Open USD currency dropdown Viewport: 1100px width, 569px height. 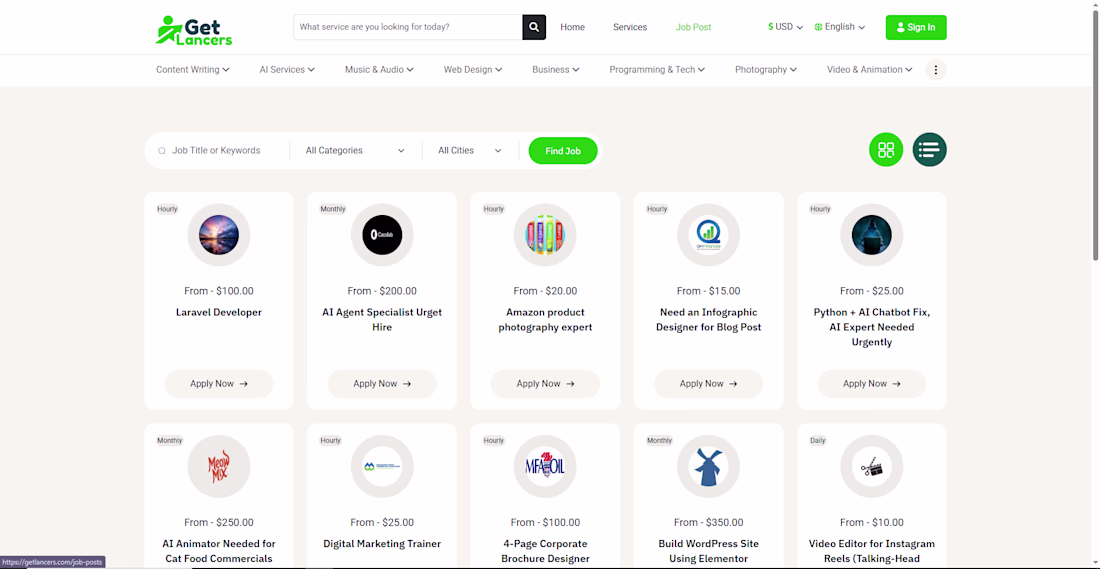(786, 27)
